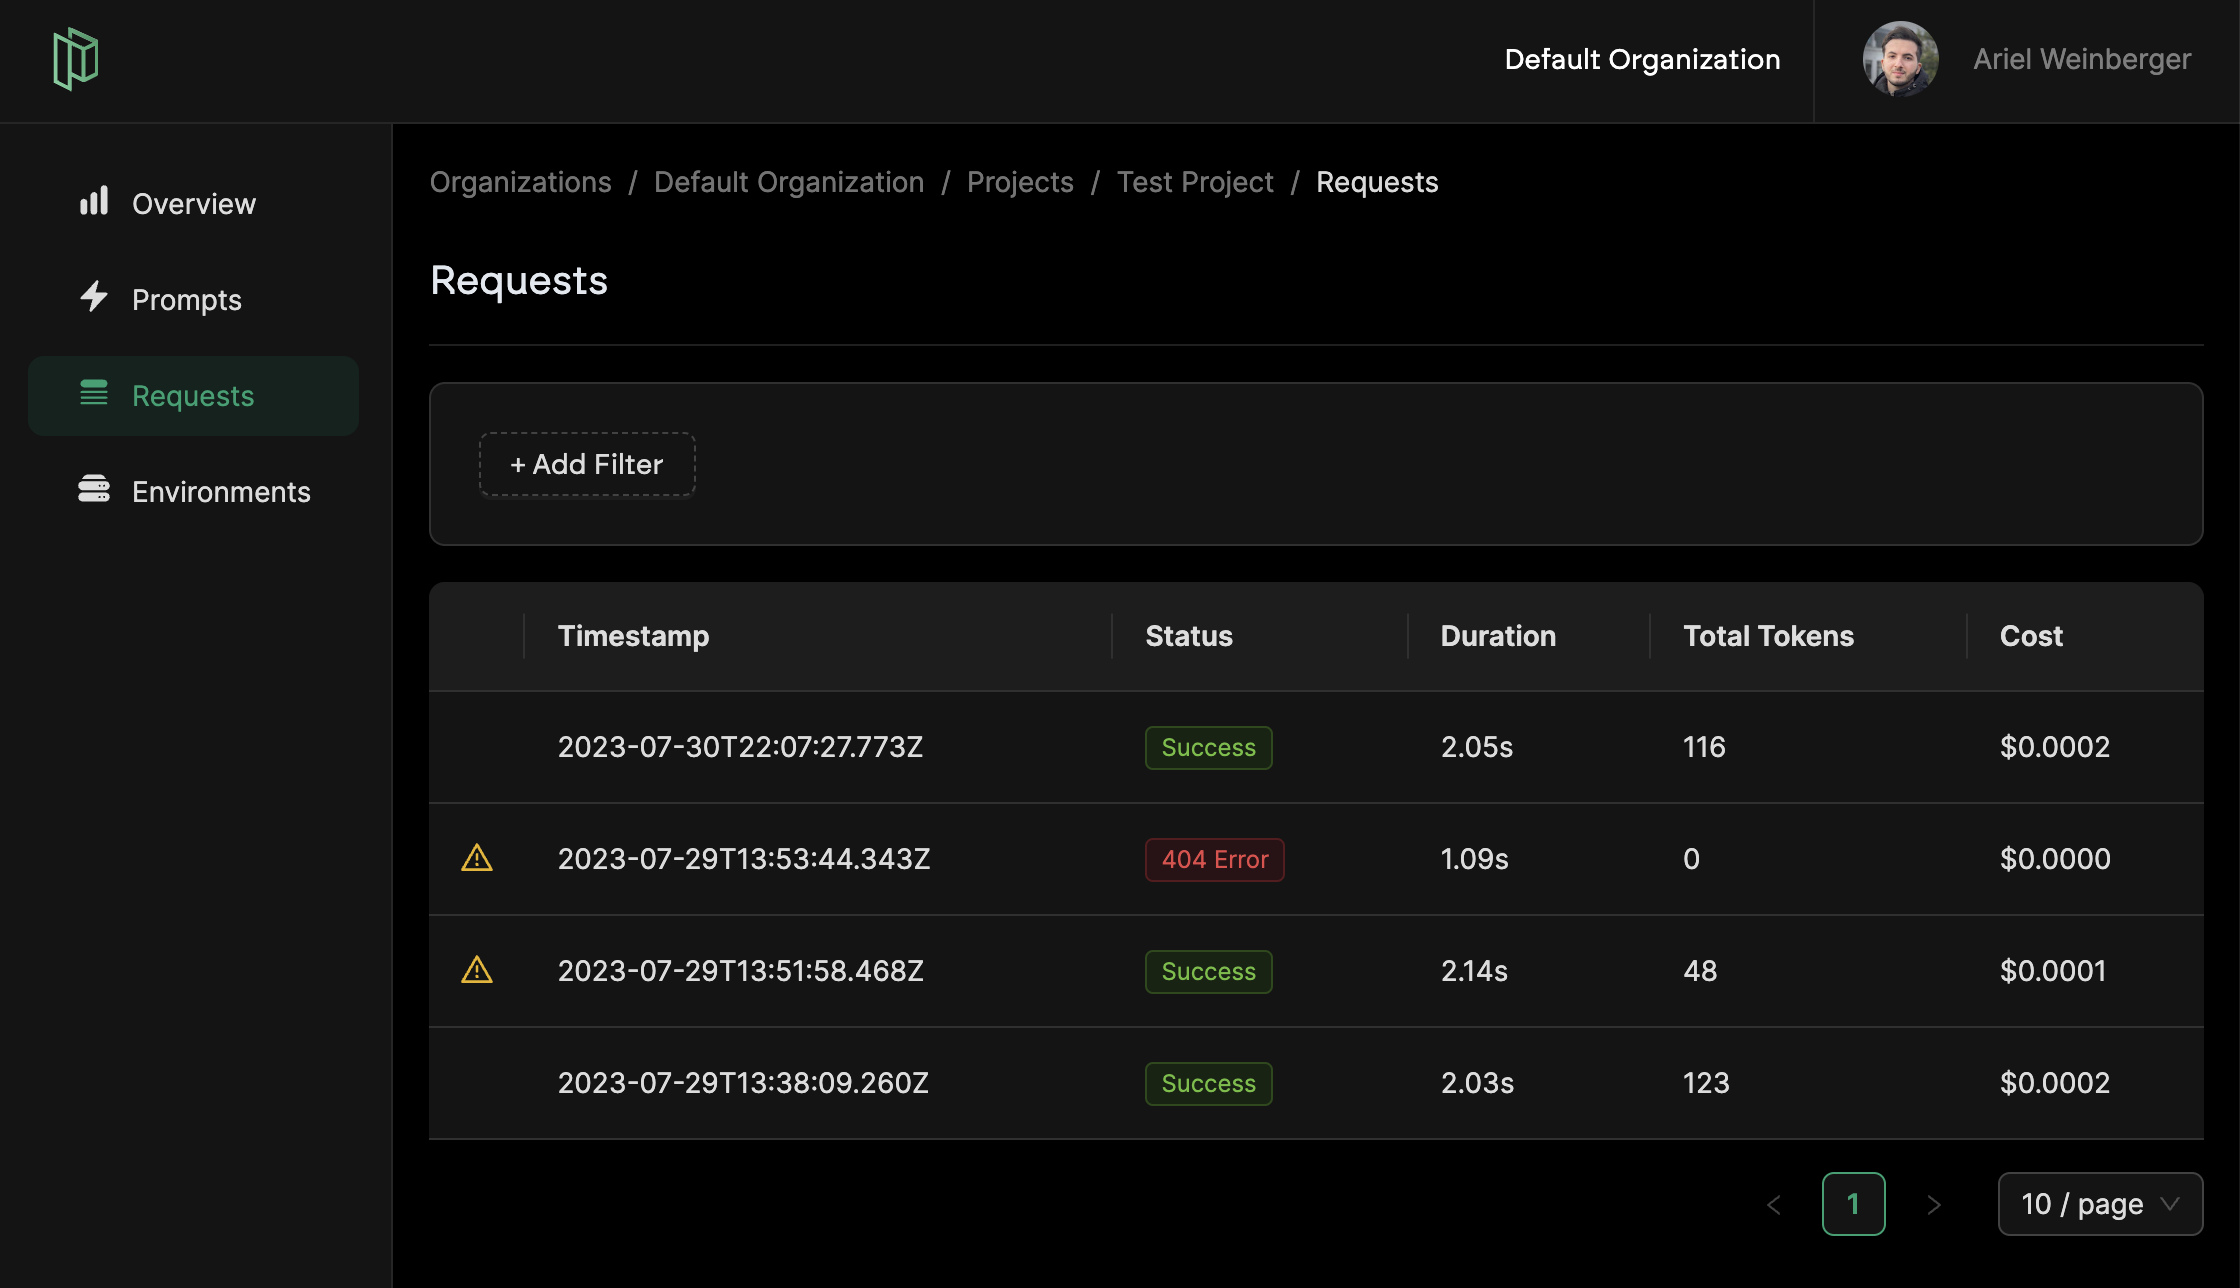The height and width of the screenshot is (1288, 2240).
Task: Click Ariel Weinberger's avatar photo
Action: pyautogui.click(x=1900, y=59)
